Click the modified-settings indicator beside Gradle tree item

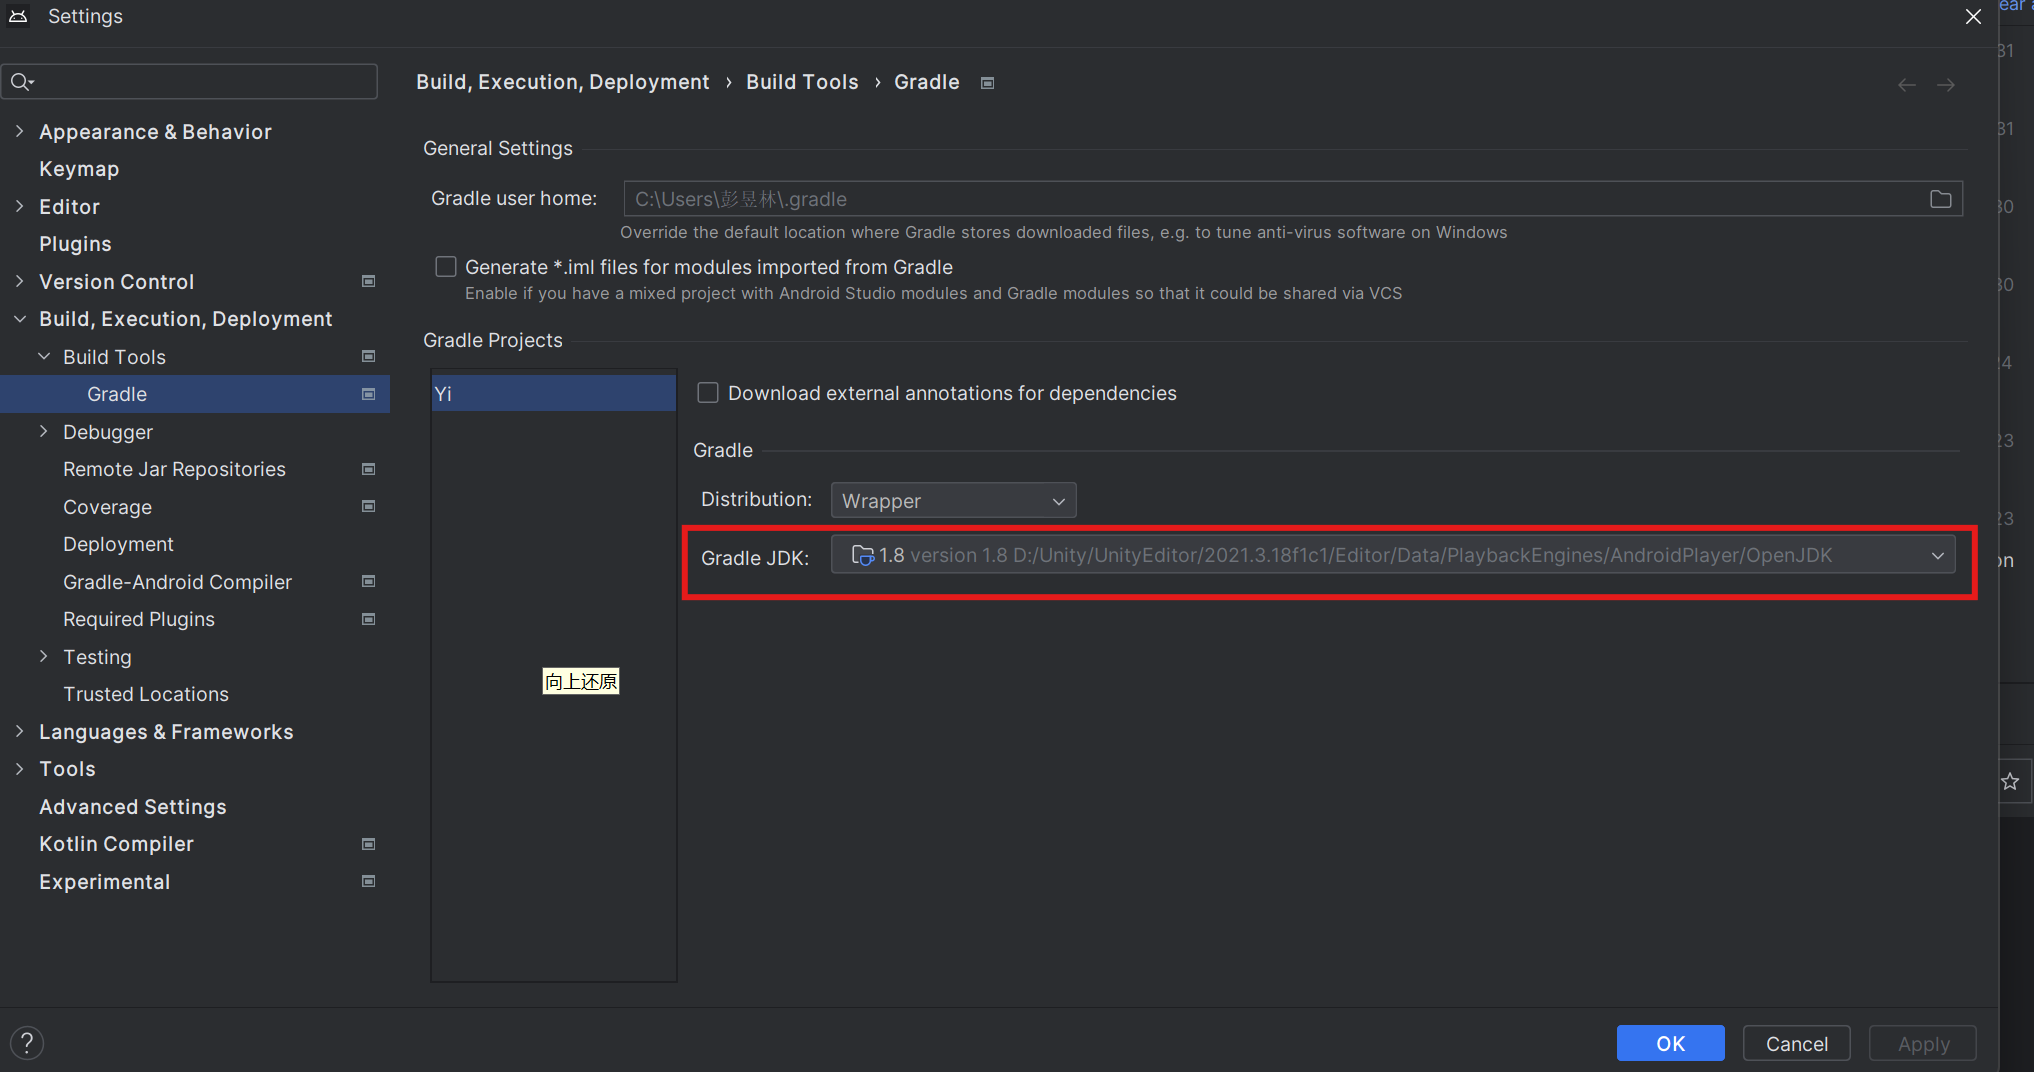367,393
